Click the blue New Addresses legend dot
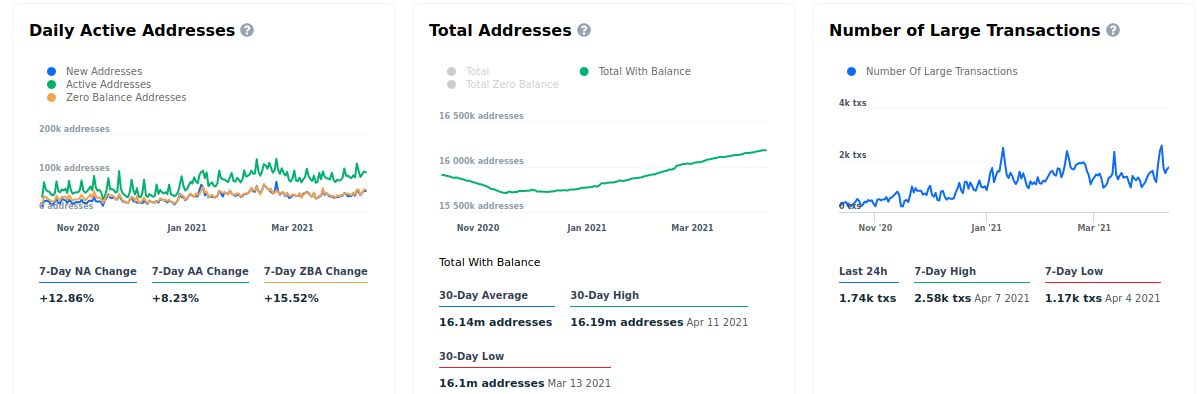 [52, 72]
